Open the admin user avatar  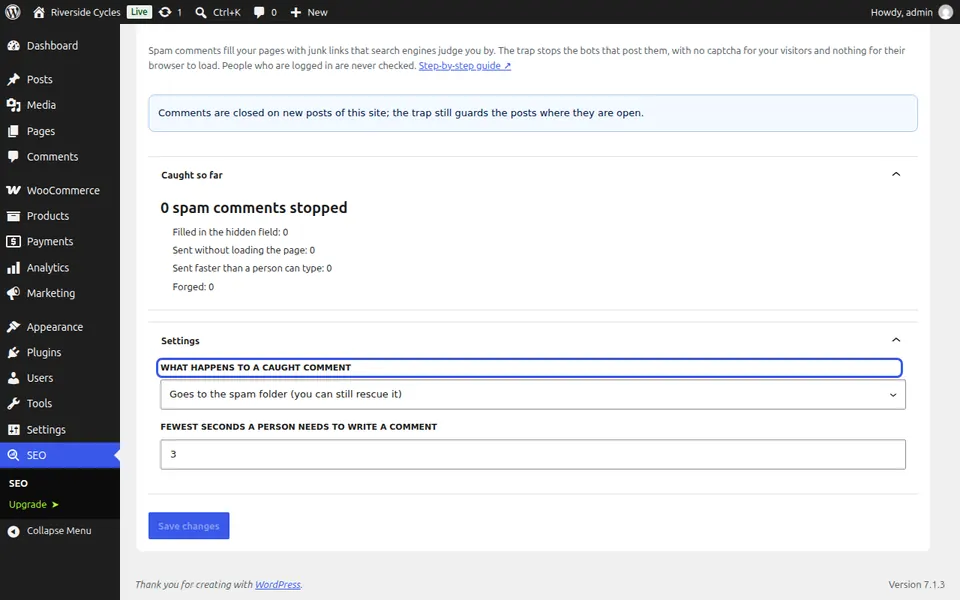pyautogui.click(x=946, y=12)
